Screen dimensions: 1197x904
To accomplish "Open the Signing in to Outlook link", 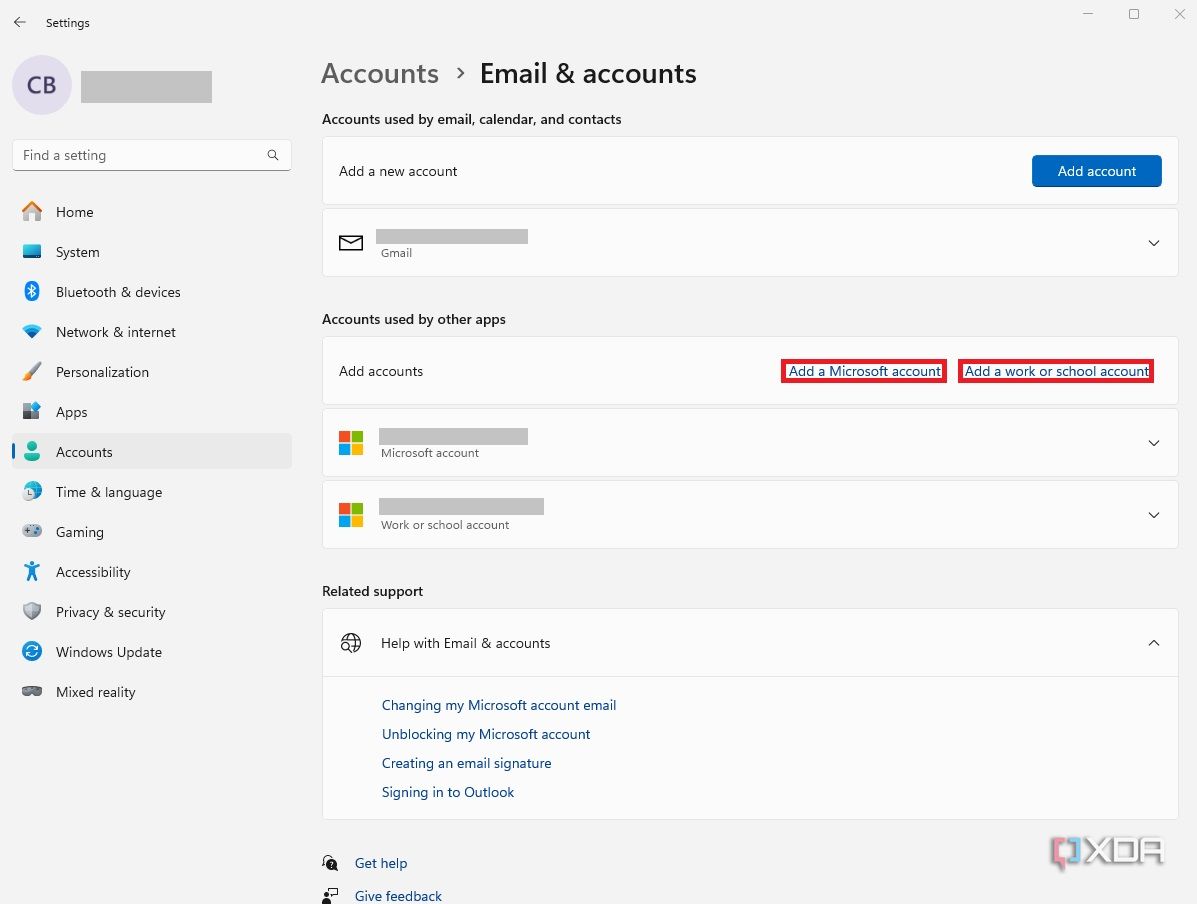I will (x=448, y=792).
